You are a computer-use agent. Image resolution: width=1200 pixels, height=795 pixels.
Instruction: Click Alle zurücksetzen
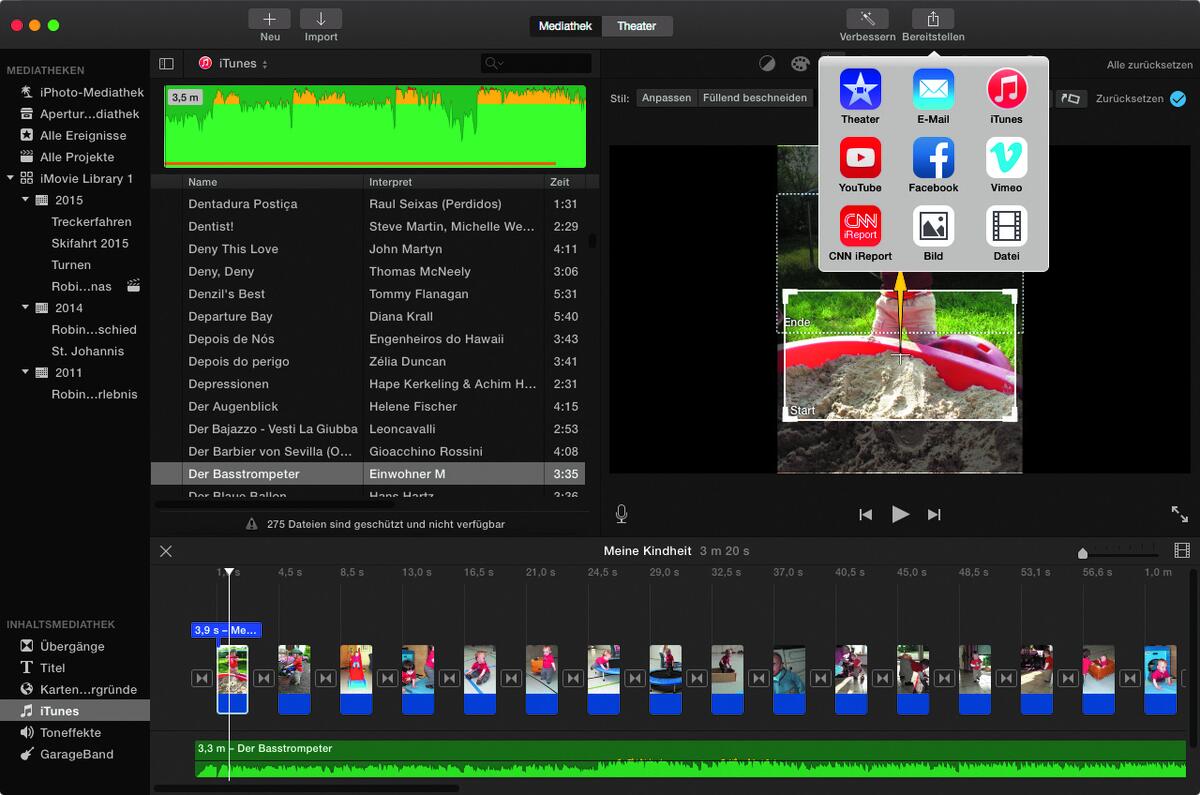[x=1149, y=65]
